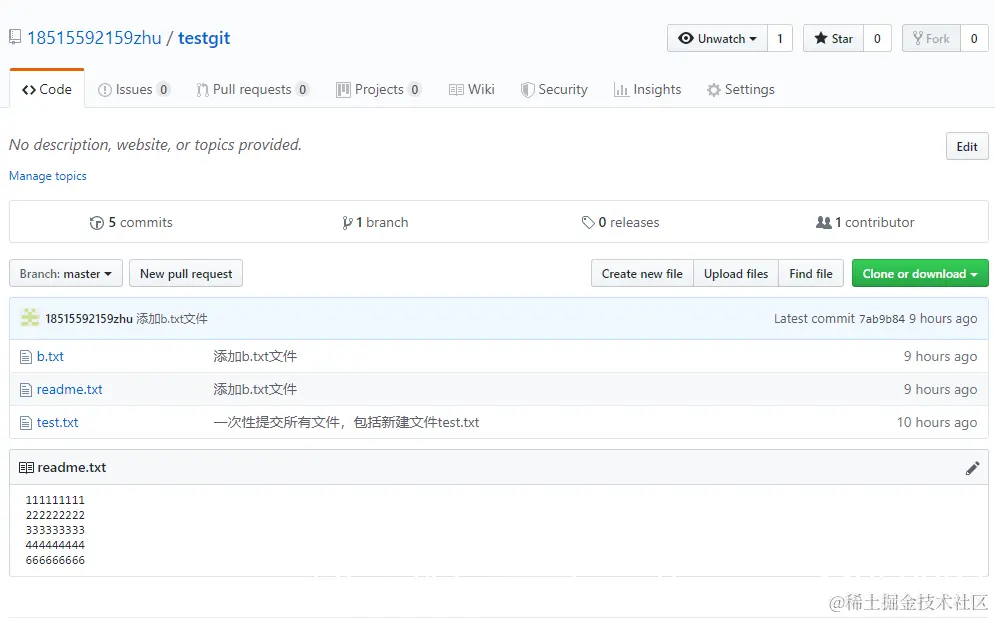Click the file icon beside readme.txt row

click(x=26, y=390)
